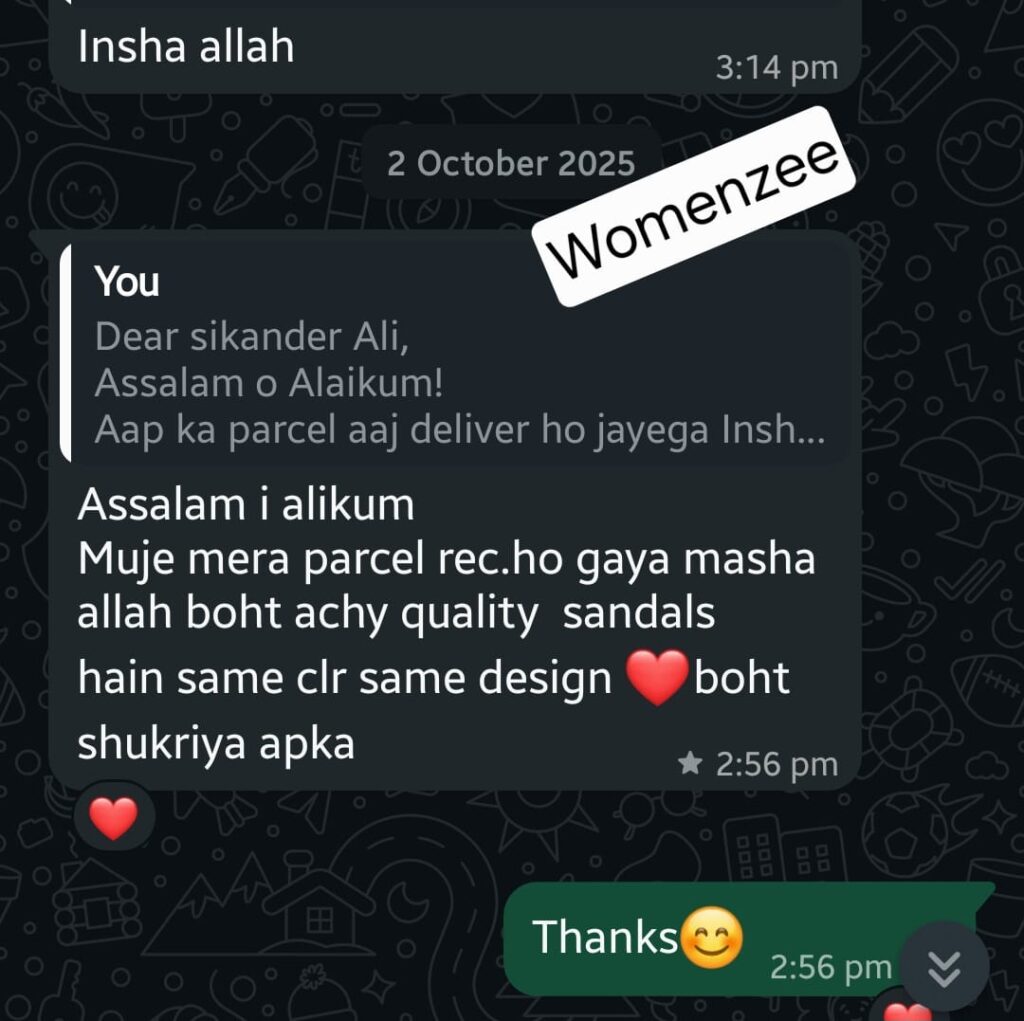The image size is (1024, 1021).
Task: Open the red heart reaction under the message
Action: click(114, 817)
